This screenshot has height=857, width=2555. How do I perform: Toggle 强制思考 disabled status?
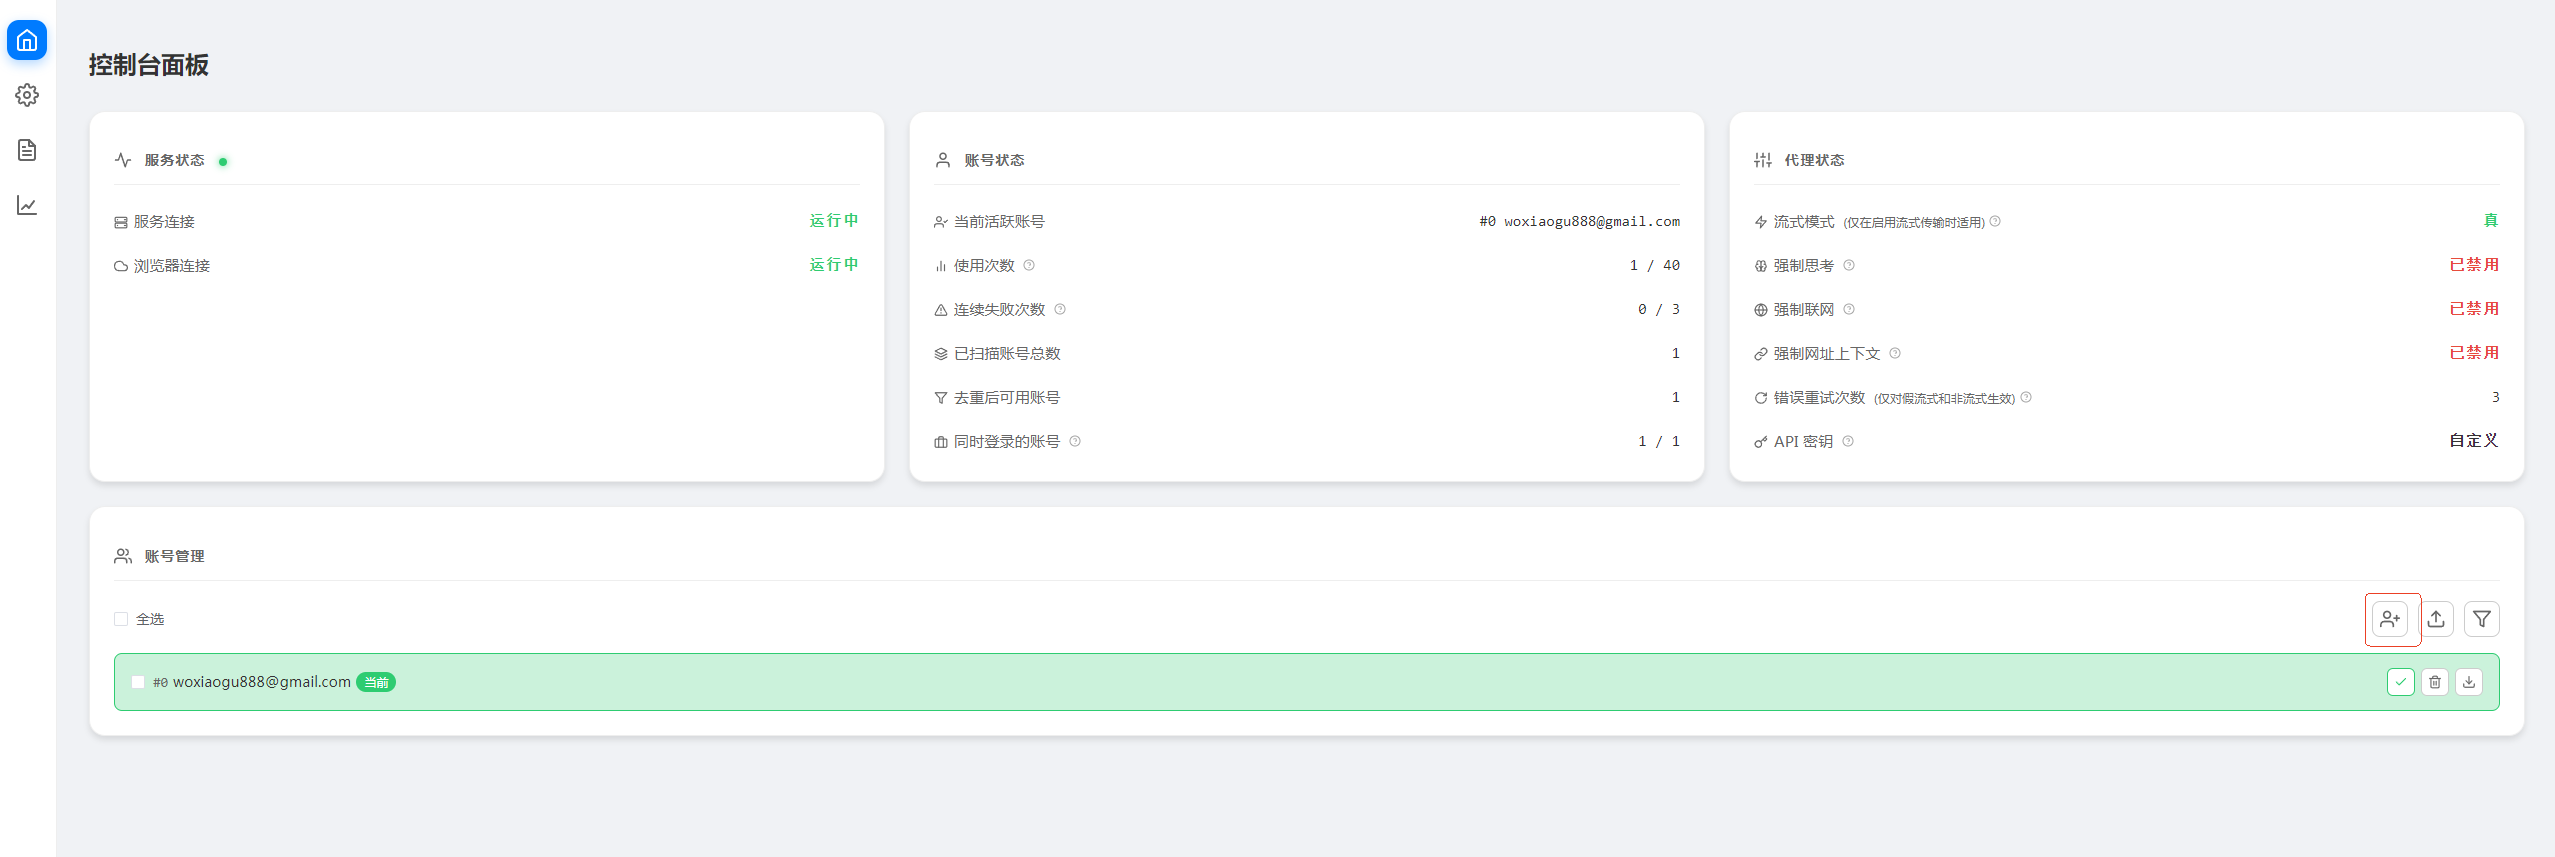point(2473,265)
